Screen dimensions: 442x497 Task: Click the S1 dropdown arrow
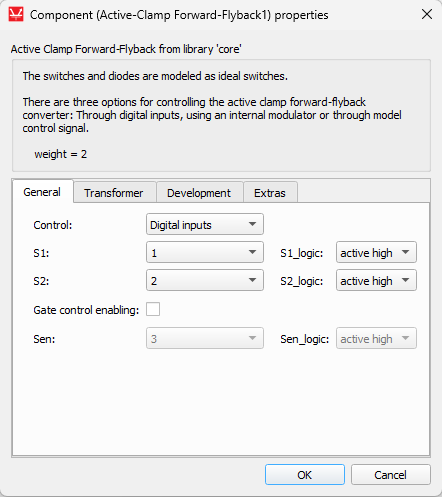[x=252, y=252]
